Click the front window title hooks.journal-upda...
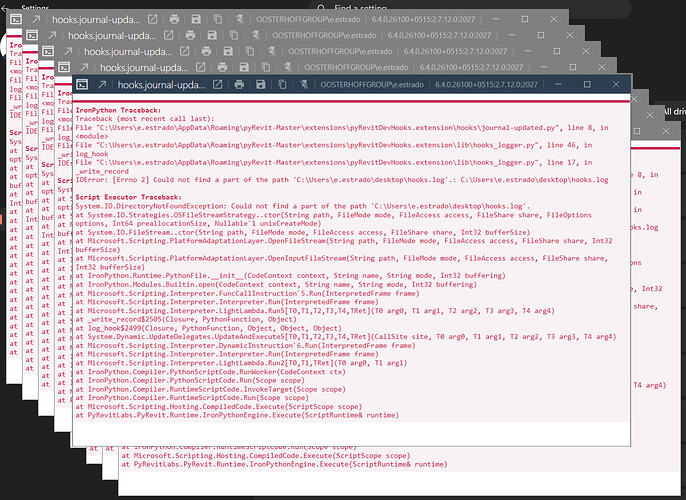The image size is (686, 500). click(x=161, y=84)
